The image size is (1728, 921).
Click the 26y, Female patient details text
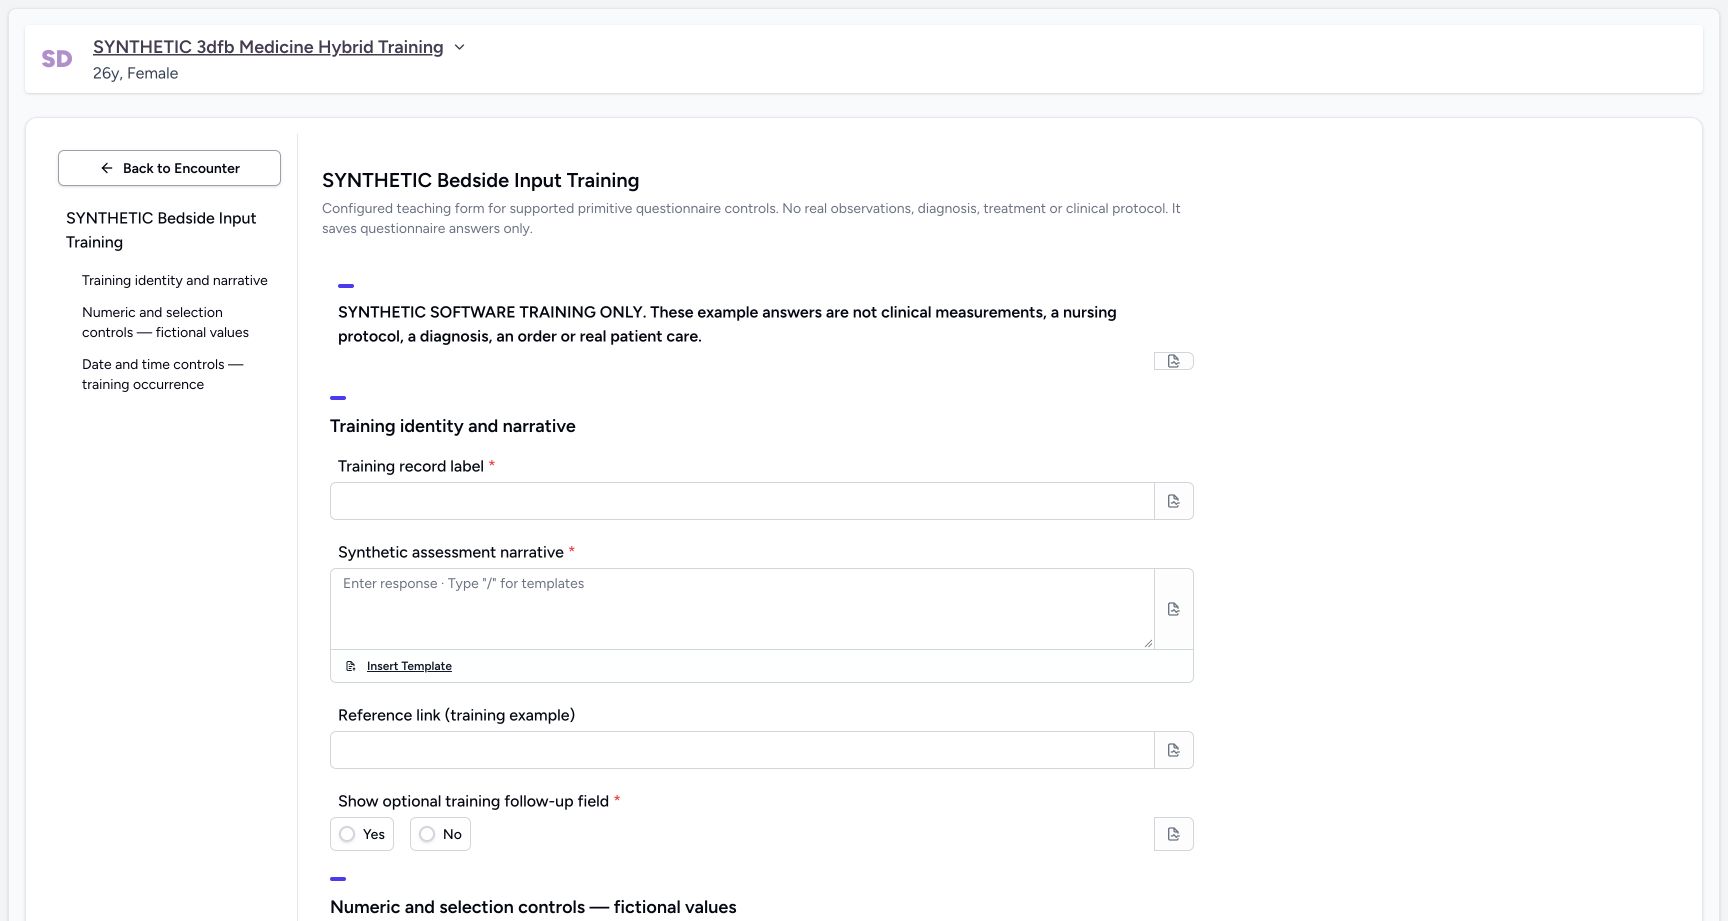[x=135, y=73]
